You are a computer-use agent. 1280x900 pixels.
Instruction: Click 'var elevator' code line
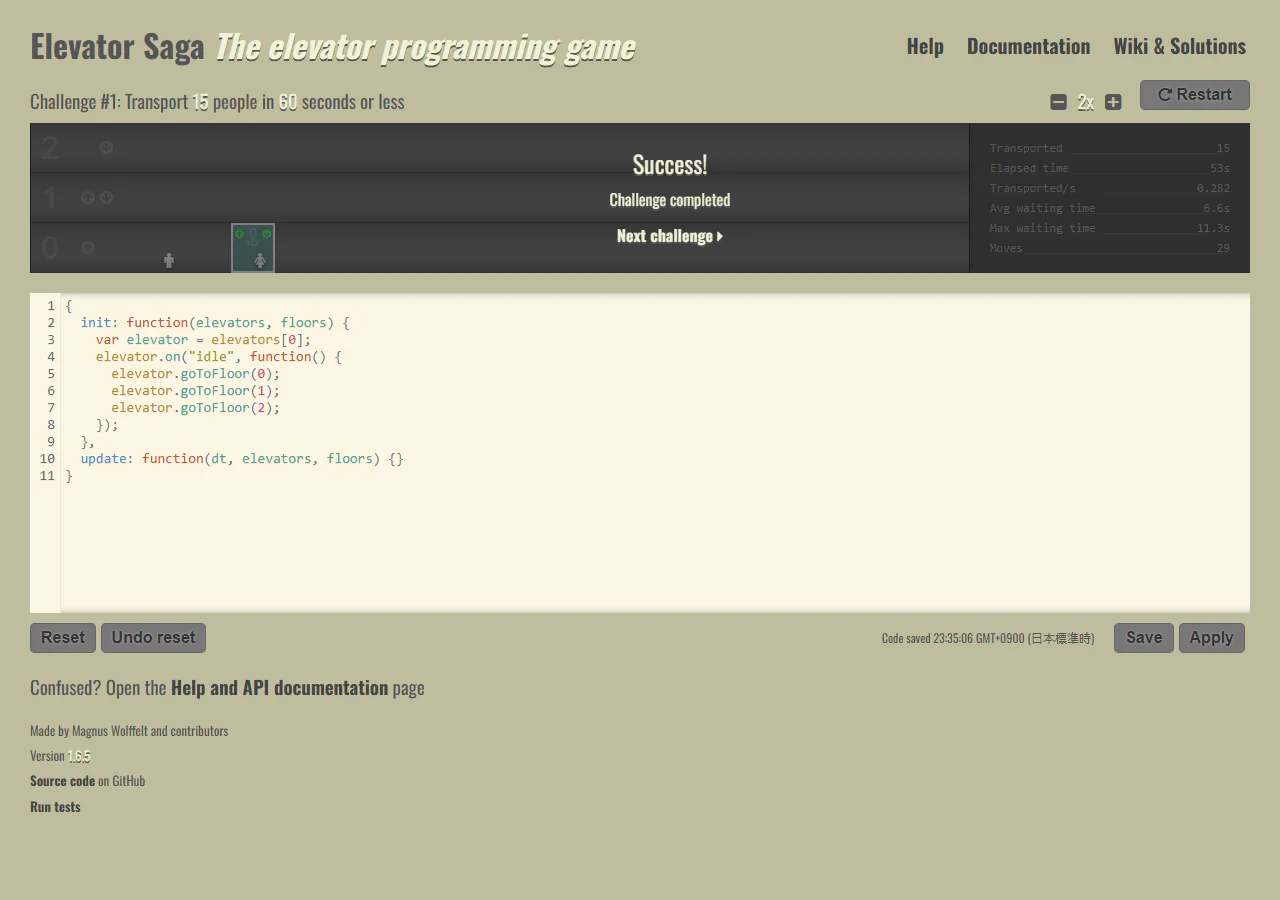pyautogui.click(x=203, y=340)
